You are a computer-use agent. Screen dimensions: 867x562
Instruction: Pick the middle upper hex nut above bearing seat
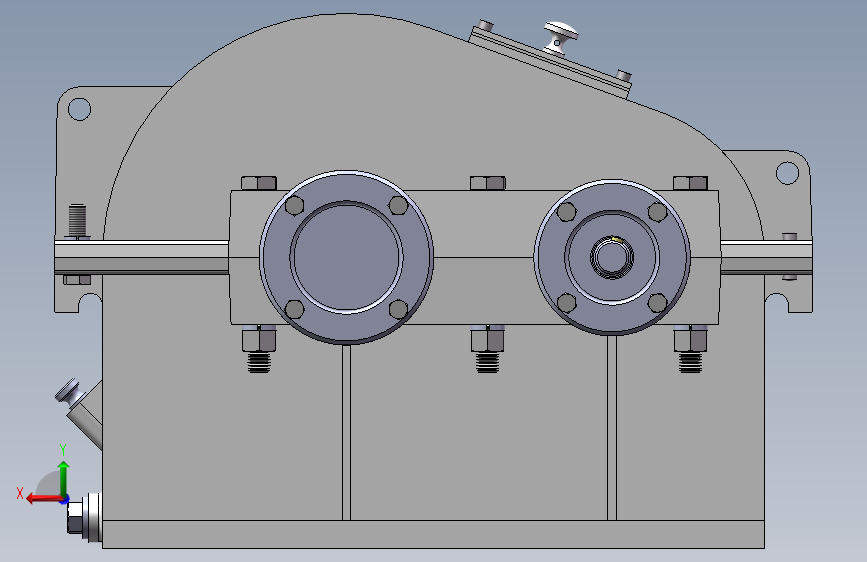click(x=488, y=183)
